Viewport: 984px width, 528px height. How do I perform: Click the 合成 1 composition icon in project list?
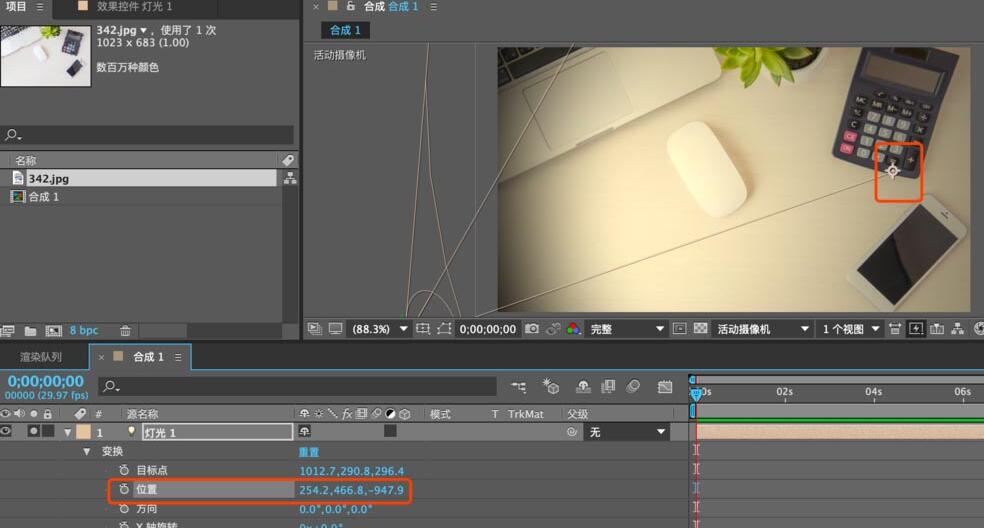[x=18, y=197]
